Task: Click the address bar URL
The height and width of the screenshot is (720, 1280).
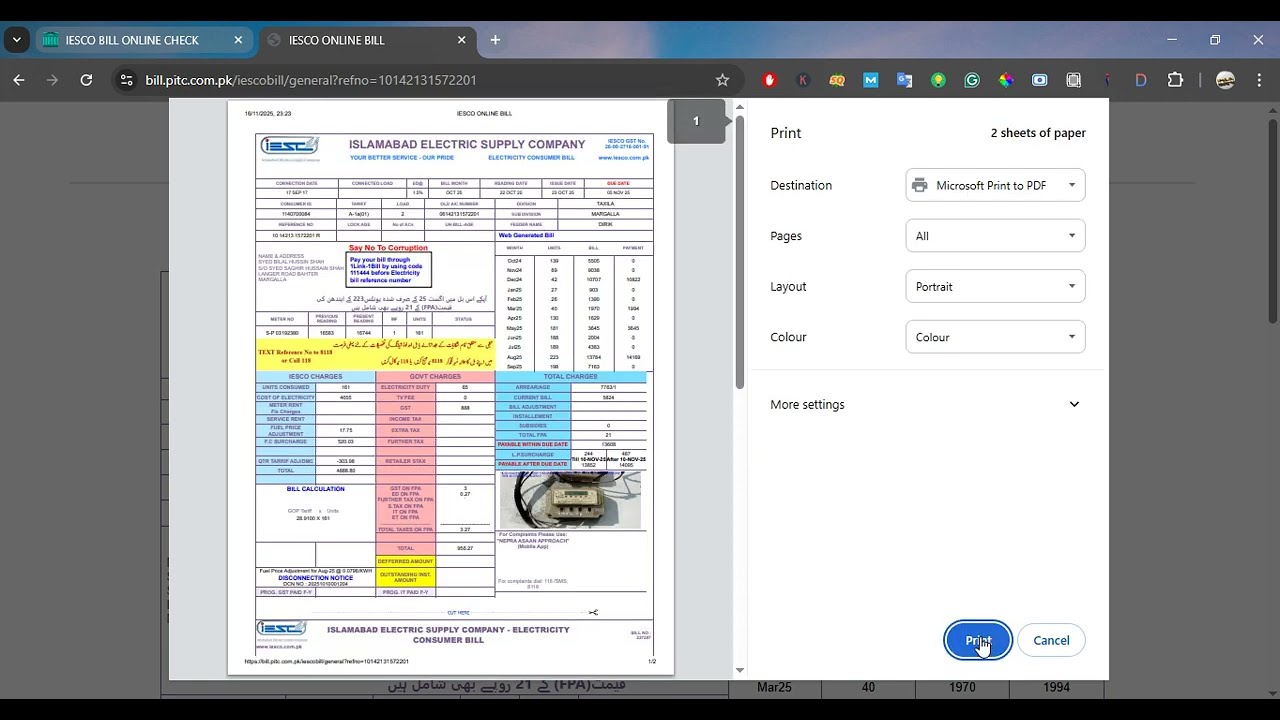Action: [x=311, y=80]
